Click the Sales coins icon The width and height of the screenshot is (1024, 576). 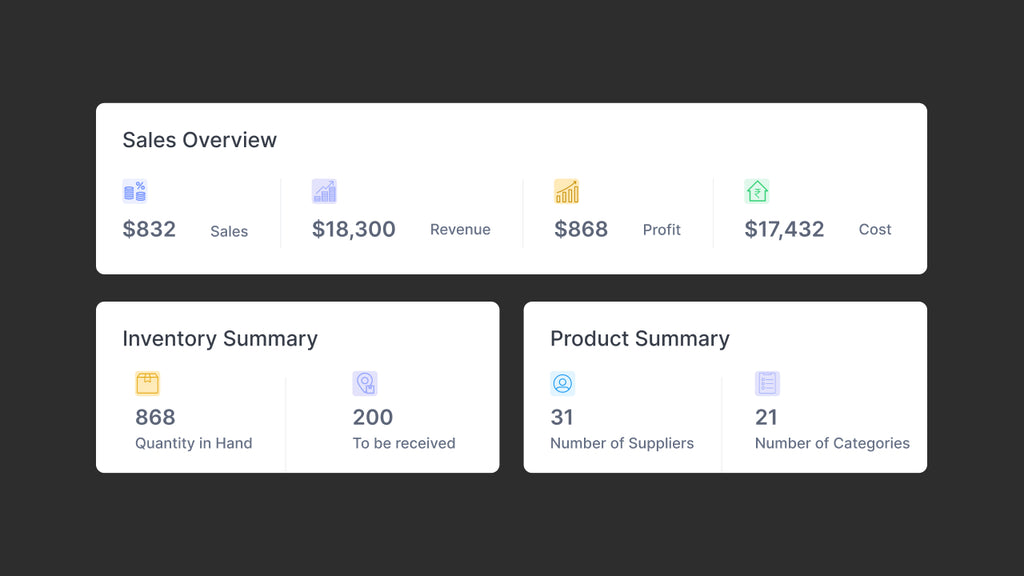[x=135, y=191]
